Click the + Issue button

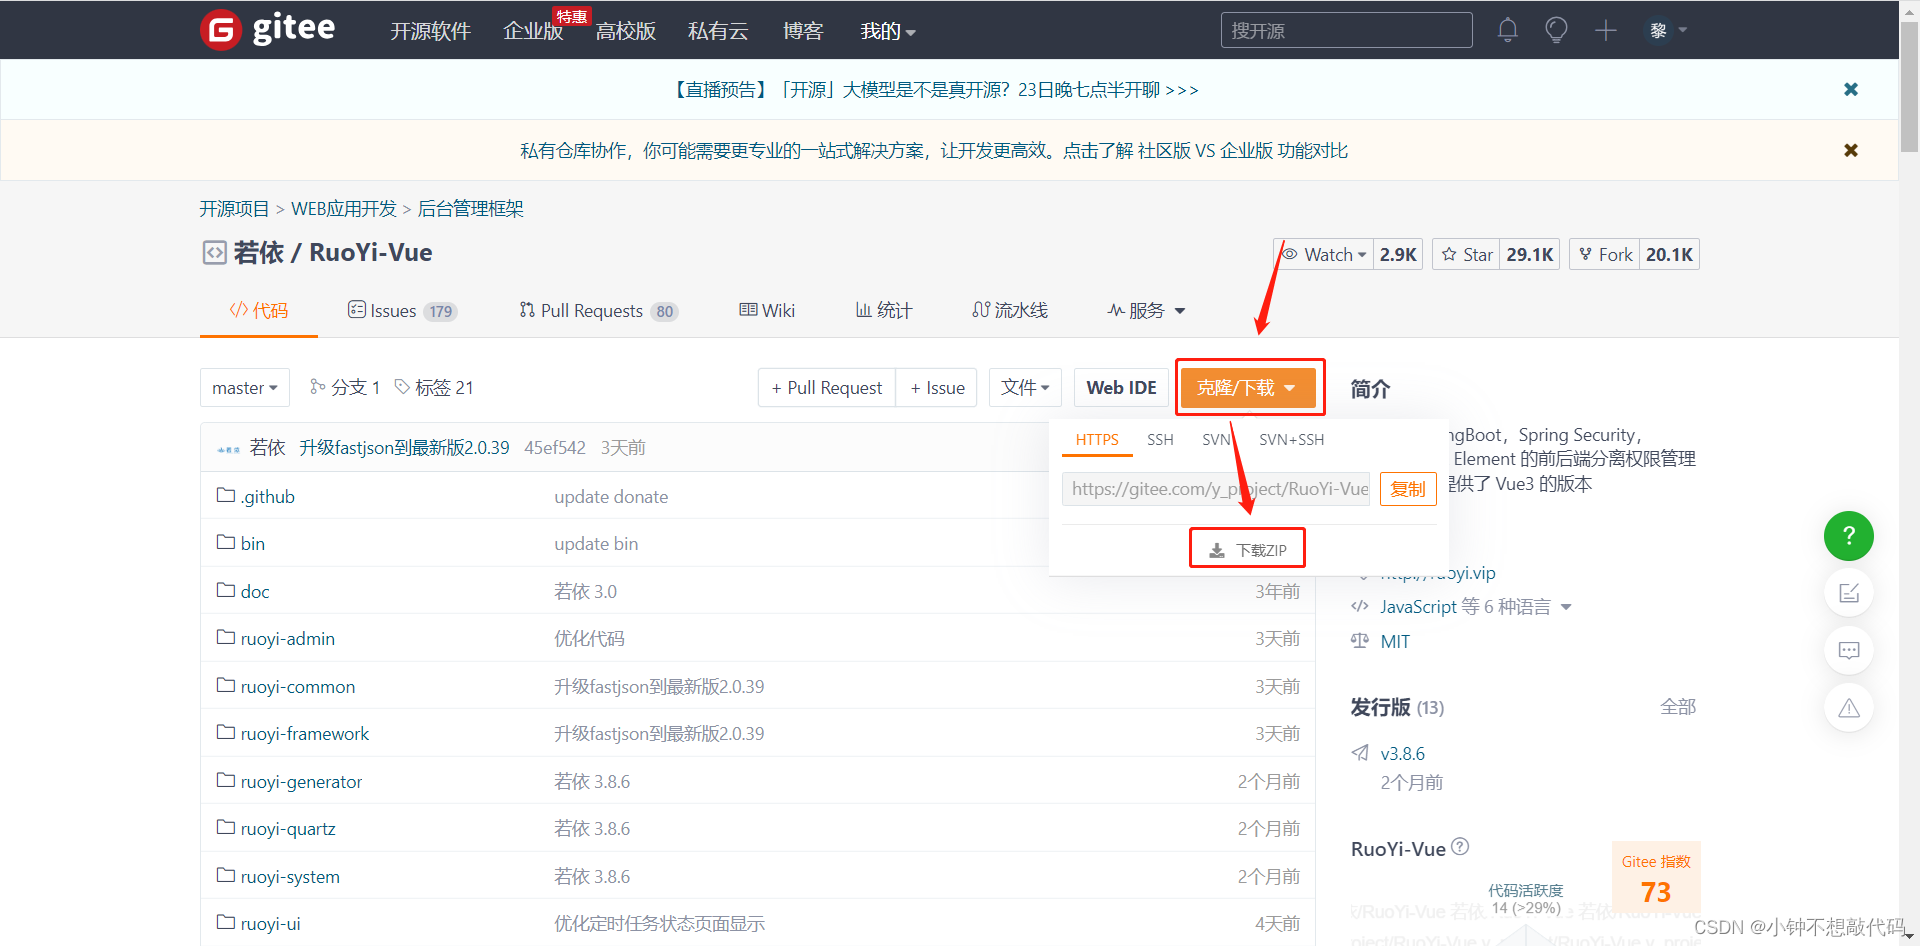point(937,387)
